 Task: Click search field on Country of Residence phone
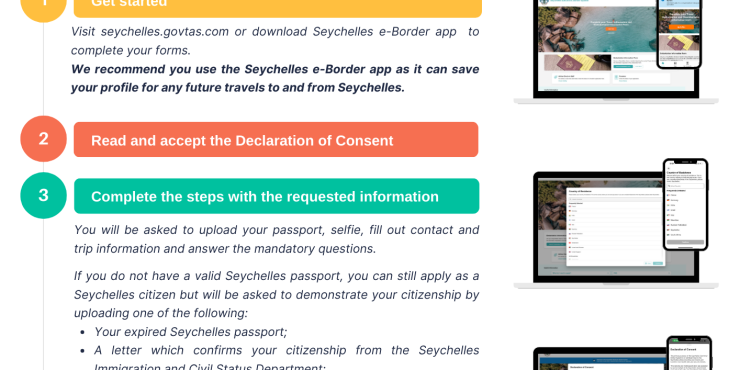pos(685,186)
